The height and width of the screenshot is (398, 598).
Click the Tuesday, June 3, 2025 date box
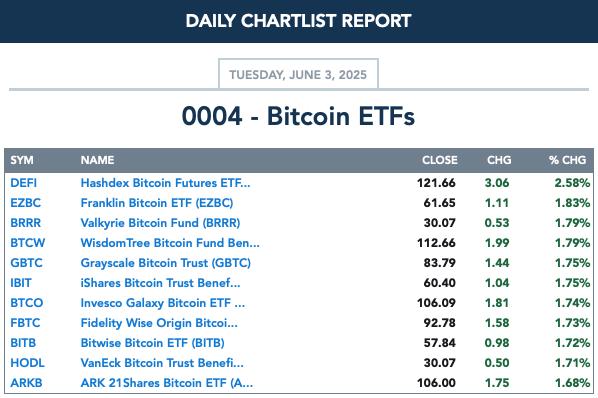(x=298, y=74)
